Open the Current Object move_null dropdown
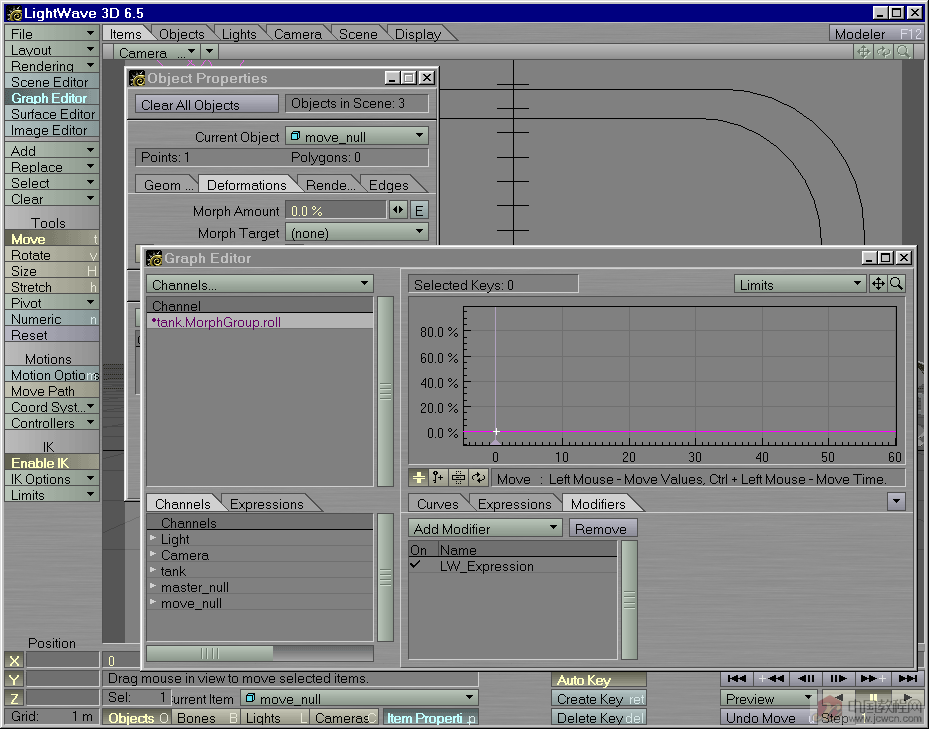The image size is (929, 729). point(357,136)
